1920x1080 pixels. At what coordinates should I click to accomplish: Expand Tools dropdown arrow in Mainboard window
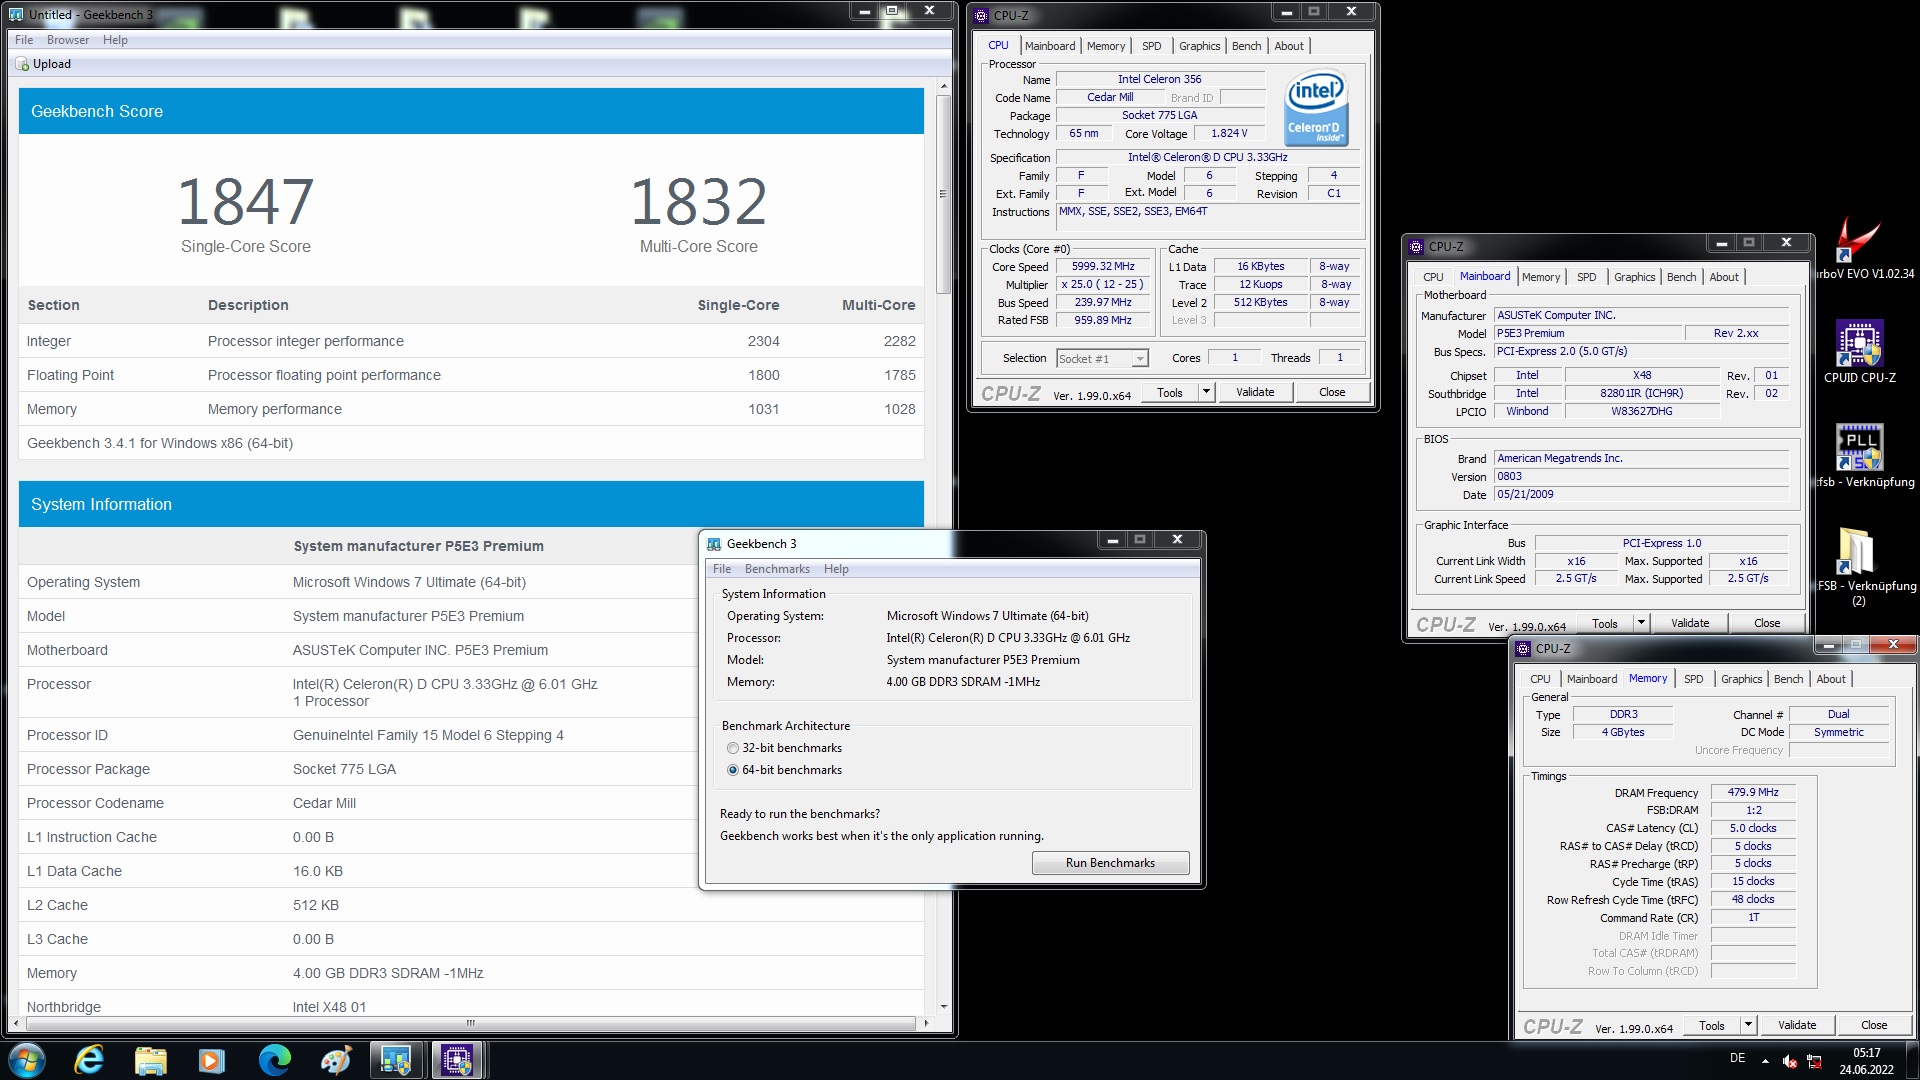point(1641,623)
